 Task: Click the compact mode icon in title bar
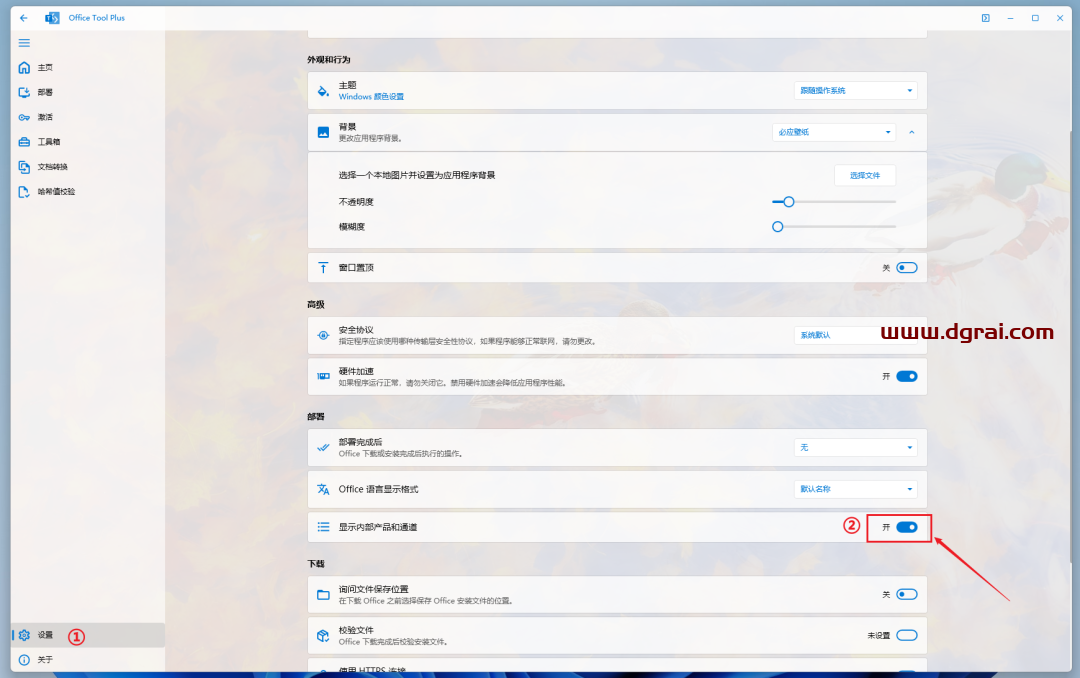click(986, 18)
